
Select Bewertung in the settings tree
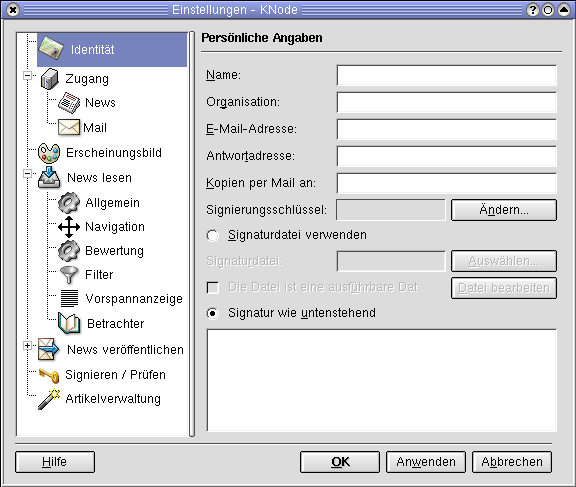pyautogui.click(x=114, y=251)
